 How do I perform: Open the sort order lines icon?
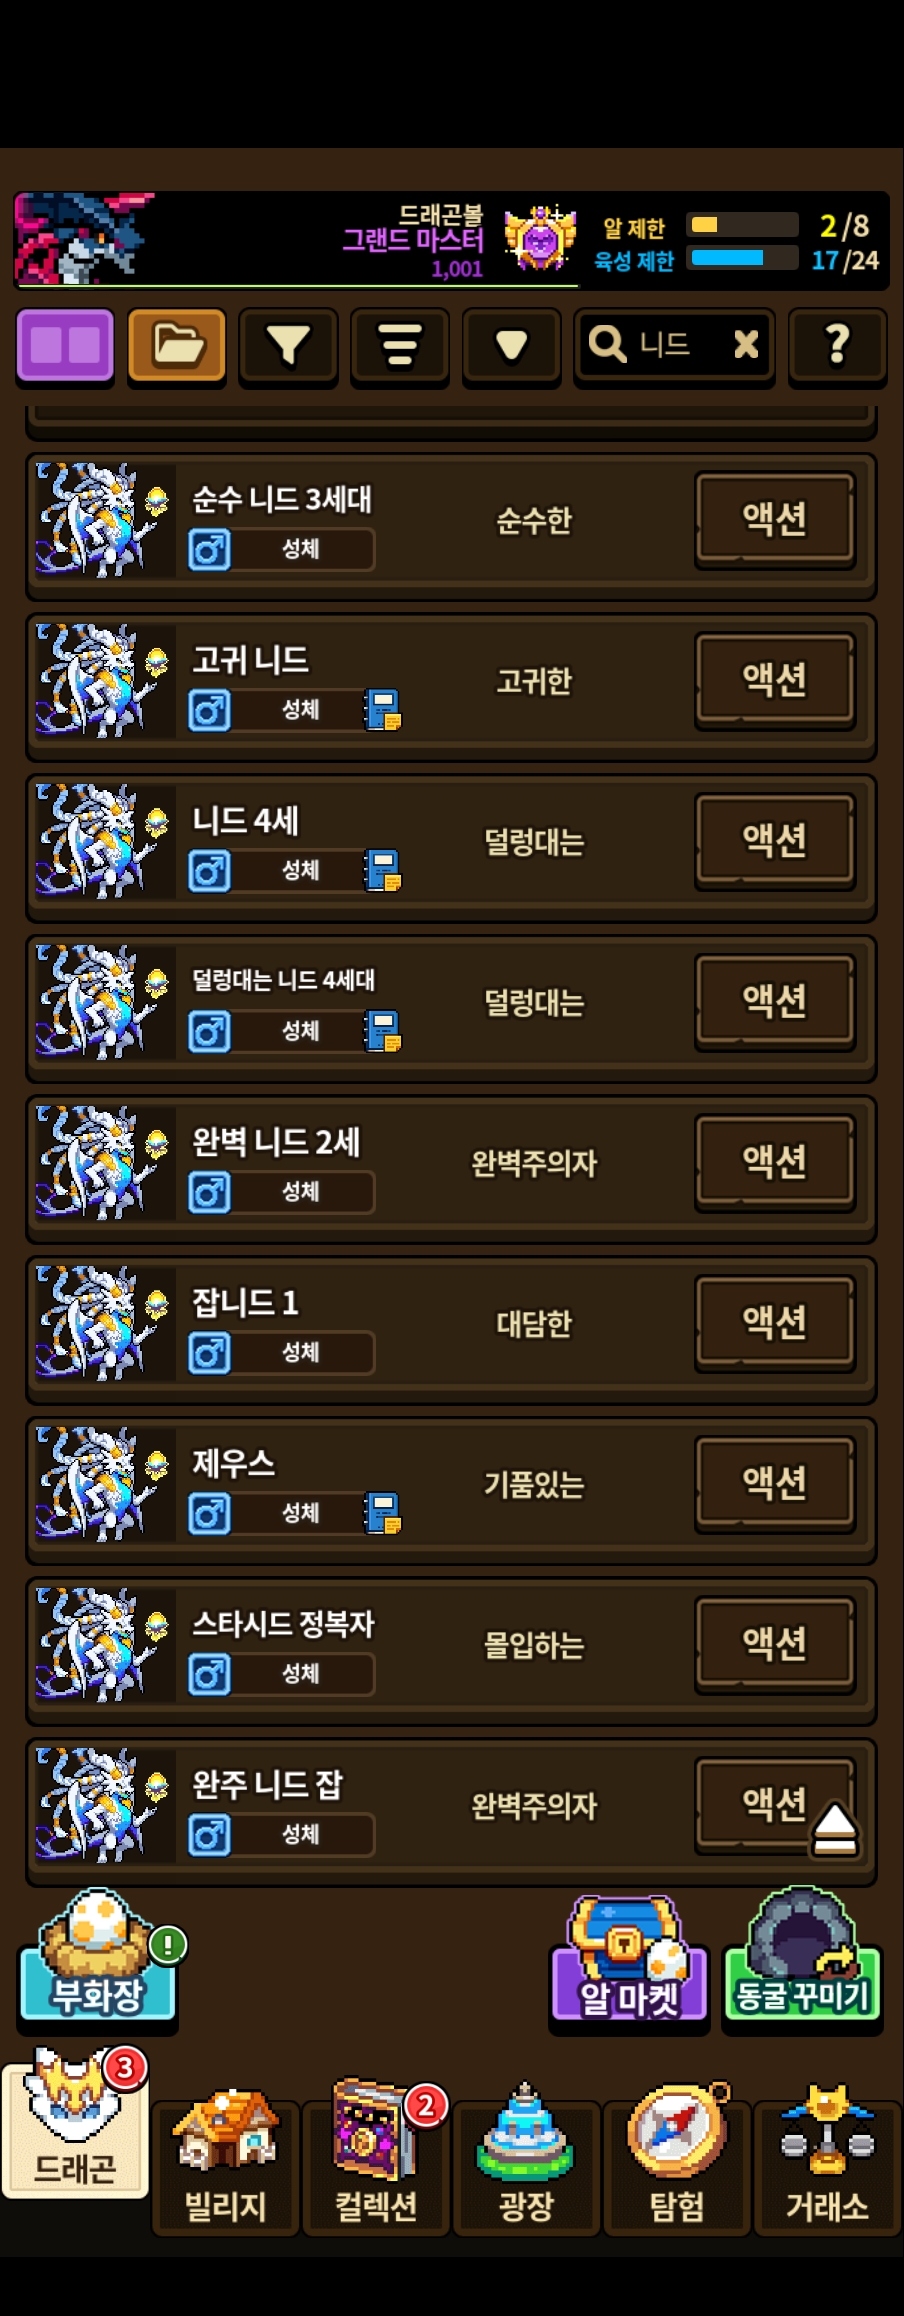click(399, 346)
